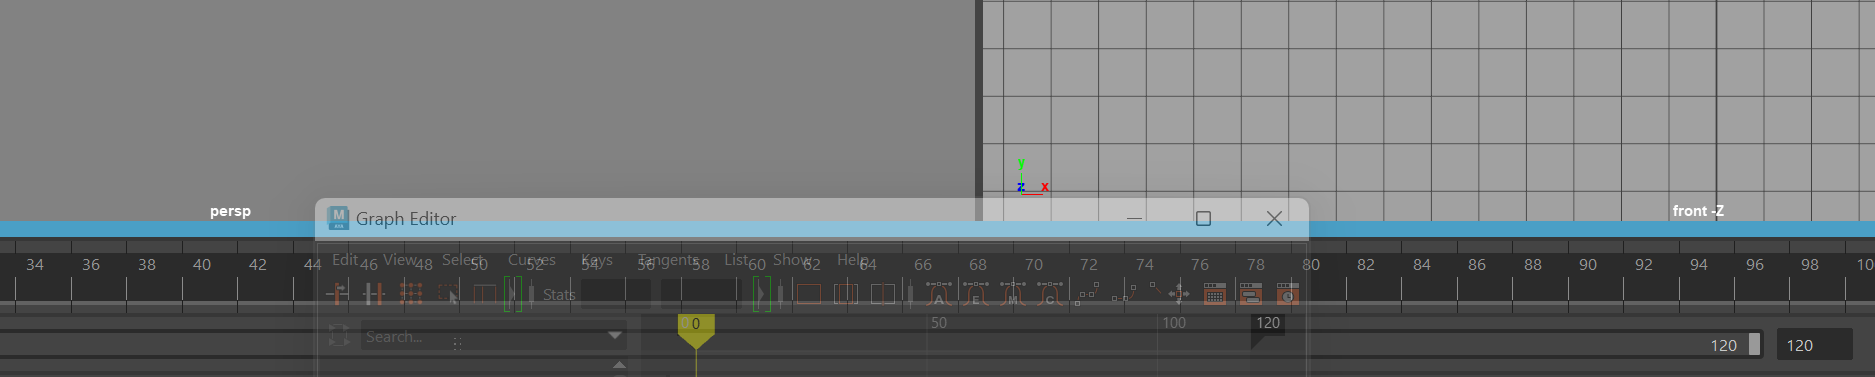Viewport: 1875px width, 377px height.
Task: Set Spline tangents marked E
Action: click(x=976, y=293)
